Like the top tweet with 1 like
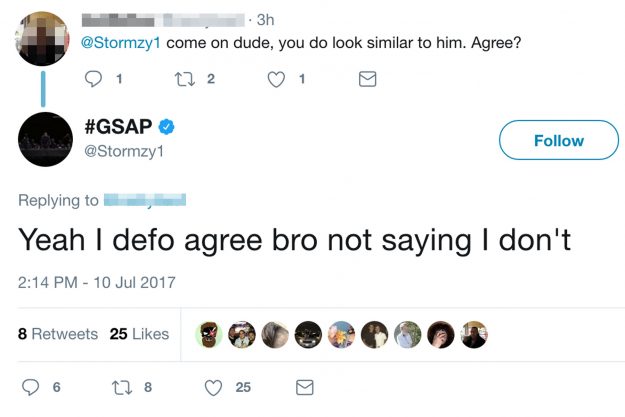Viewport: 625px width, 417px height. coord(276,79)
